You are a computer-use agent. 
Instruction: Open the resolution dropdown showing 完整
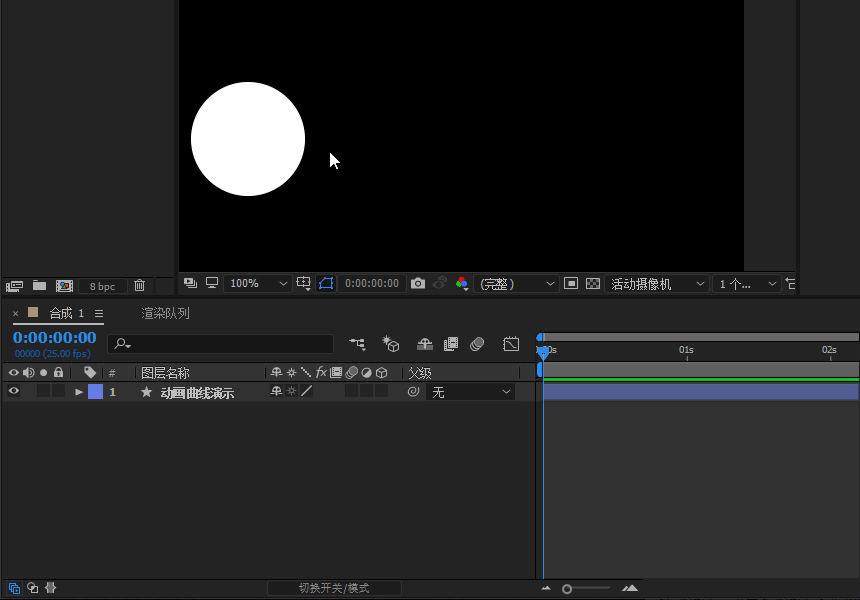[516, 284]
